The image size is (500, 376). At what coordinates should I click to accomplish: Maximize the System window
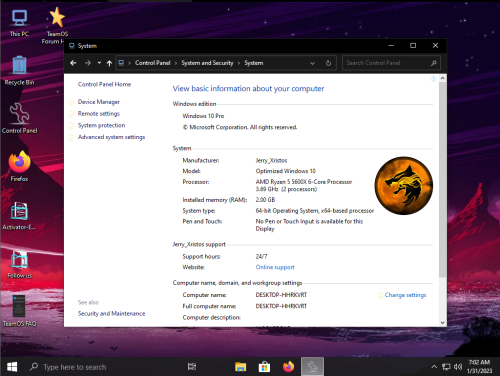[x=413, y=46]
